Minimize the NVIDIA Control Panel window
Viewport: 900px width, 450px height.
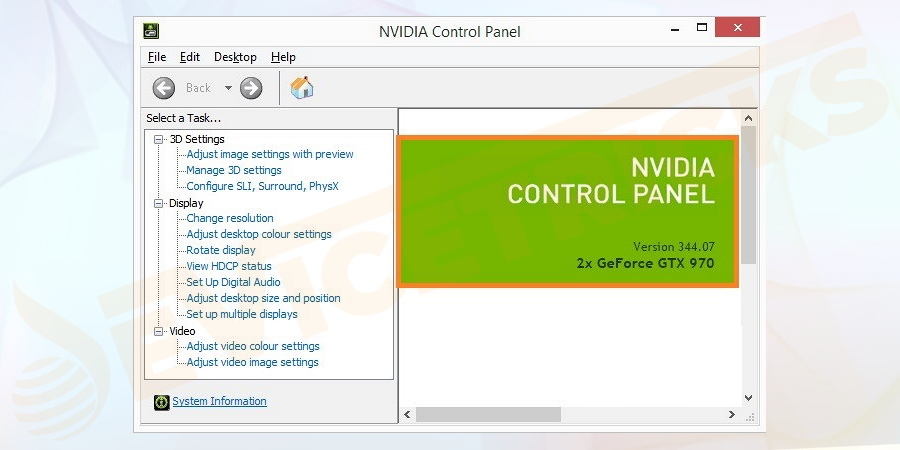coord(676,28)
